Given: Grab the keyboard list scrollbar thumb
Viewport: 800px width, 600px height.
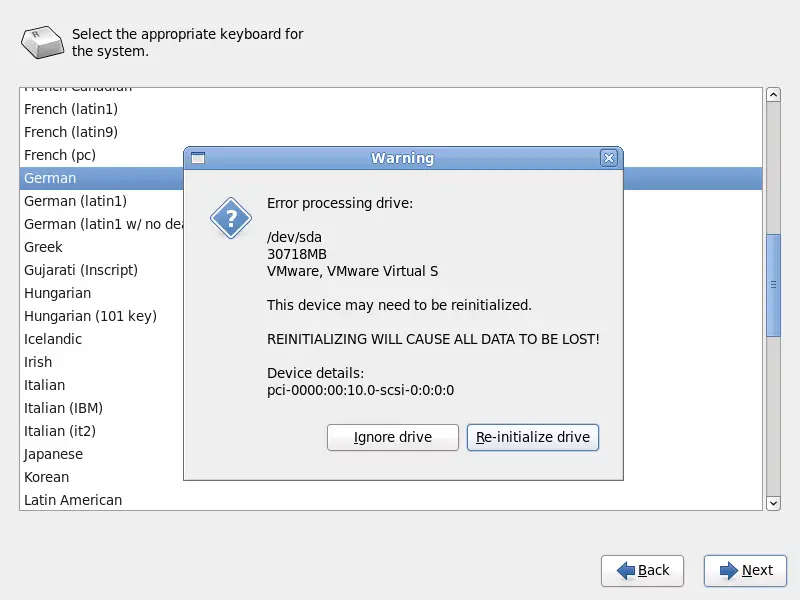Looking at the screenshot, I should (x=773, y=285).
